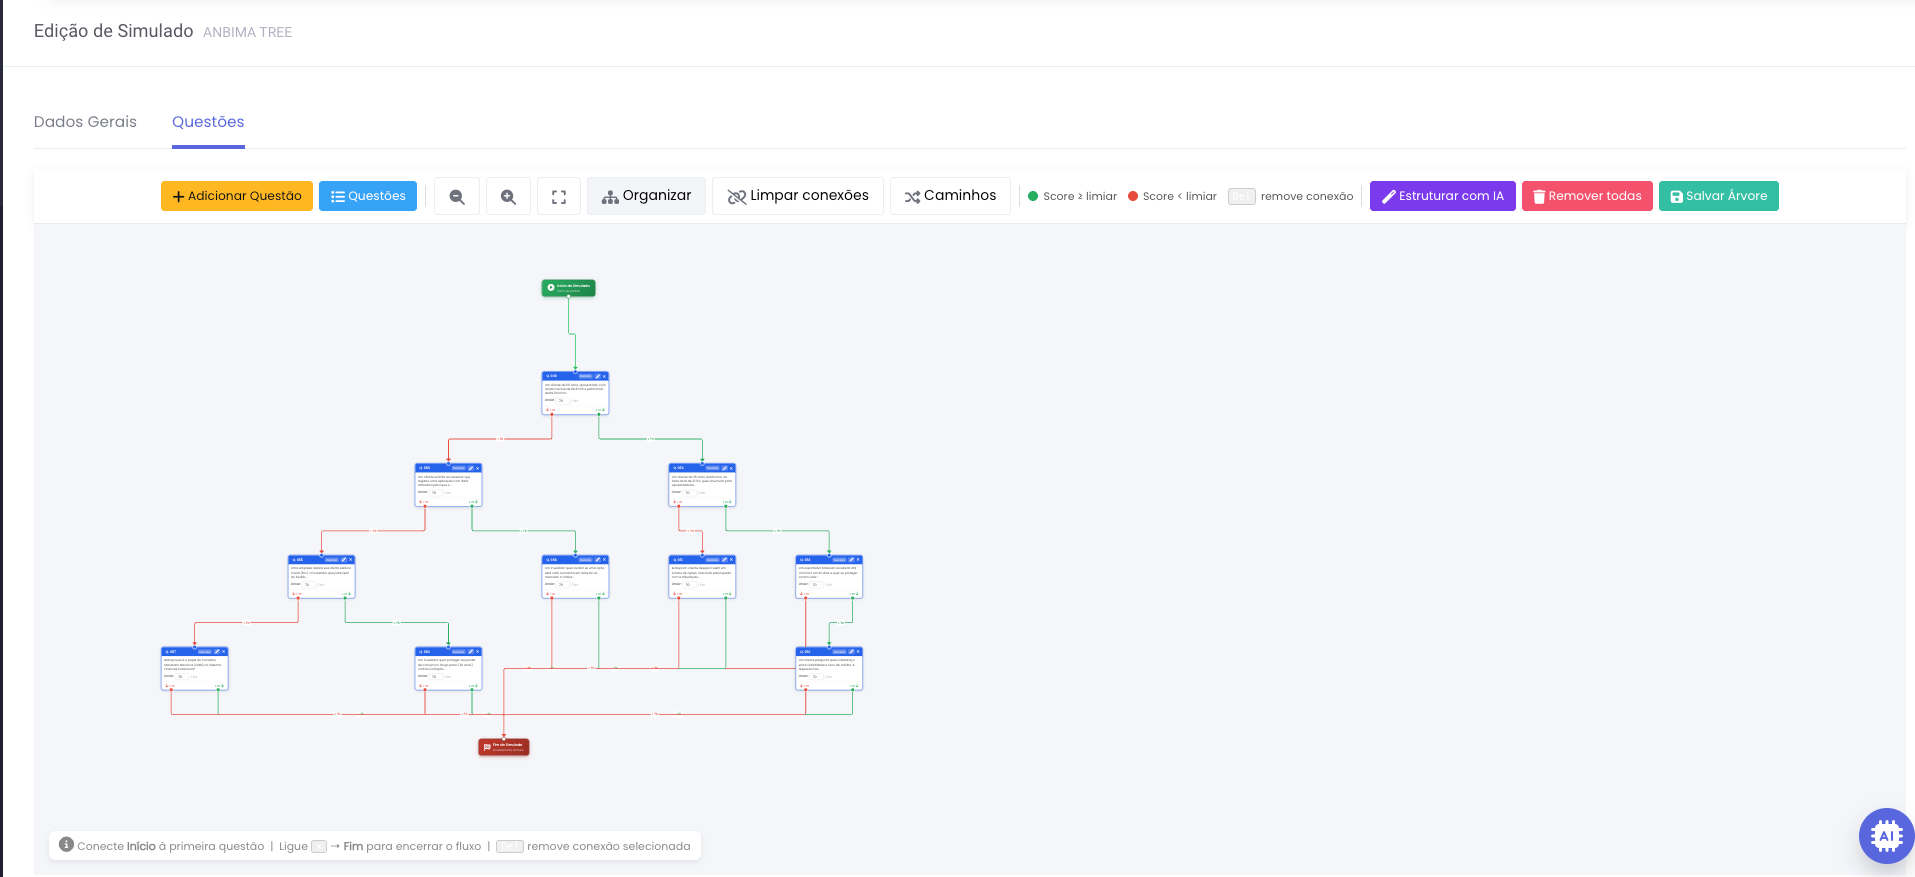Click the green Score ≥ limiar legend dot

click(1033, 196)
